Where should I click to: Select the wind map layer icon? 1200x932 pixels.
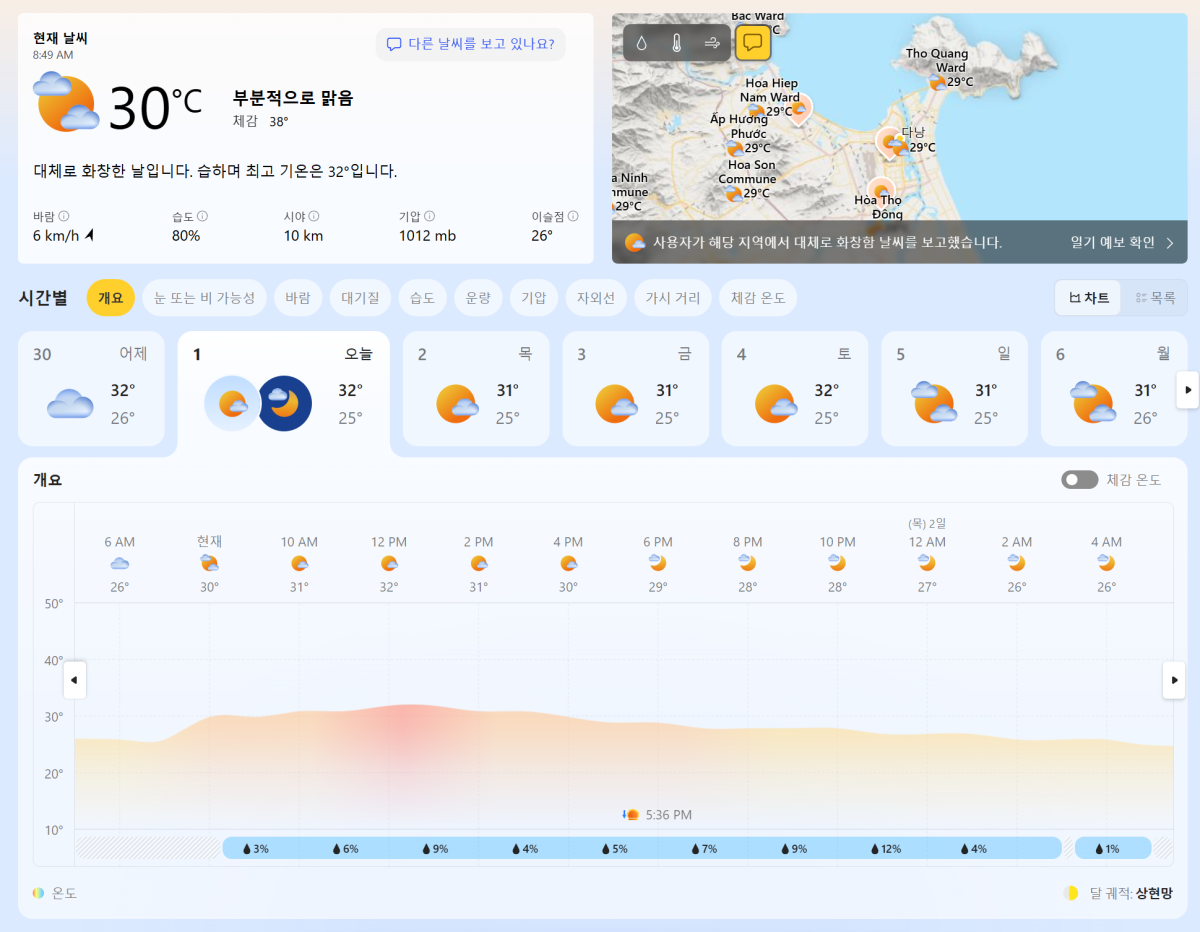[712, 43]
